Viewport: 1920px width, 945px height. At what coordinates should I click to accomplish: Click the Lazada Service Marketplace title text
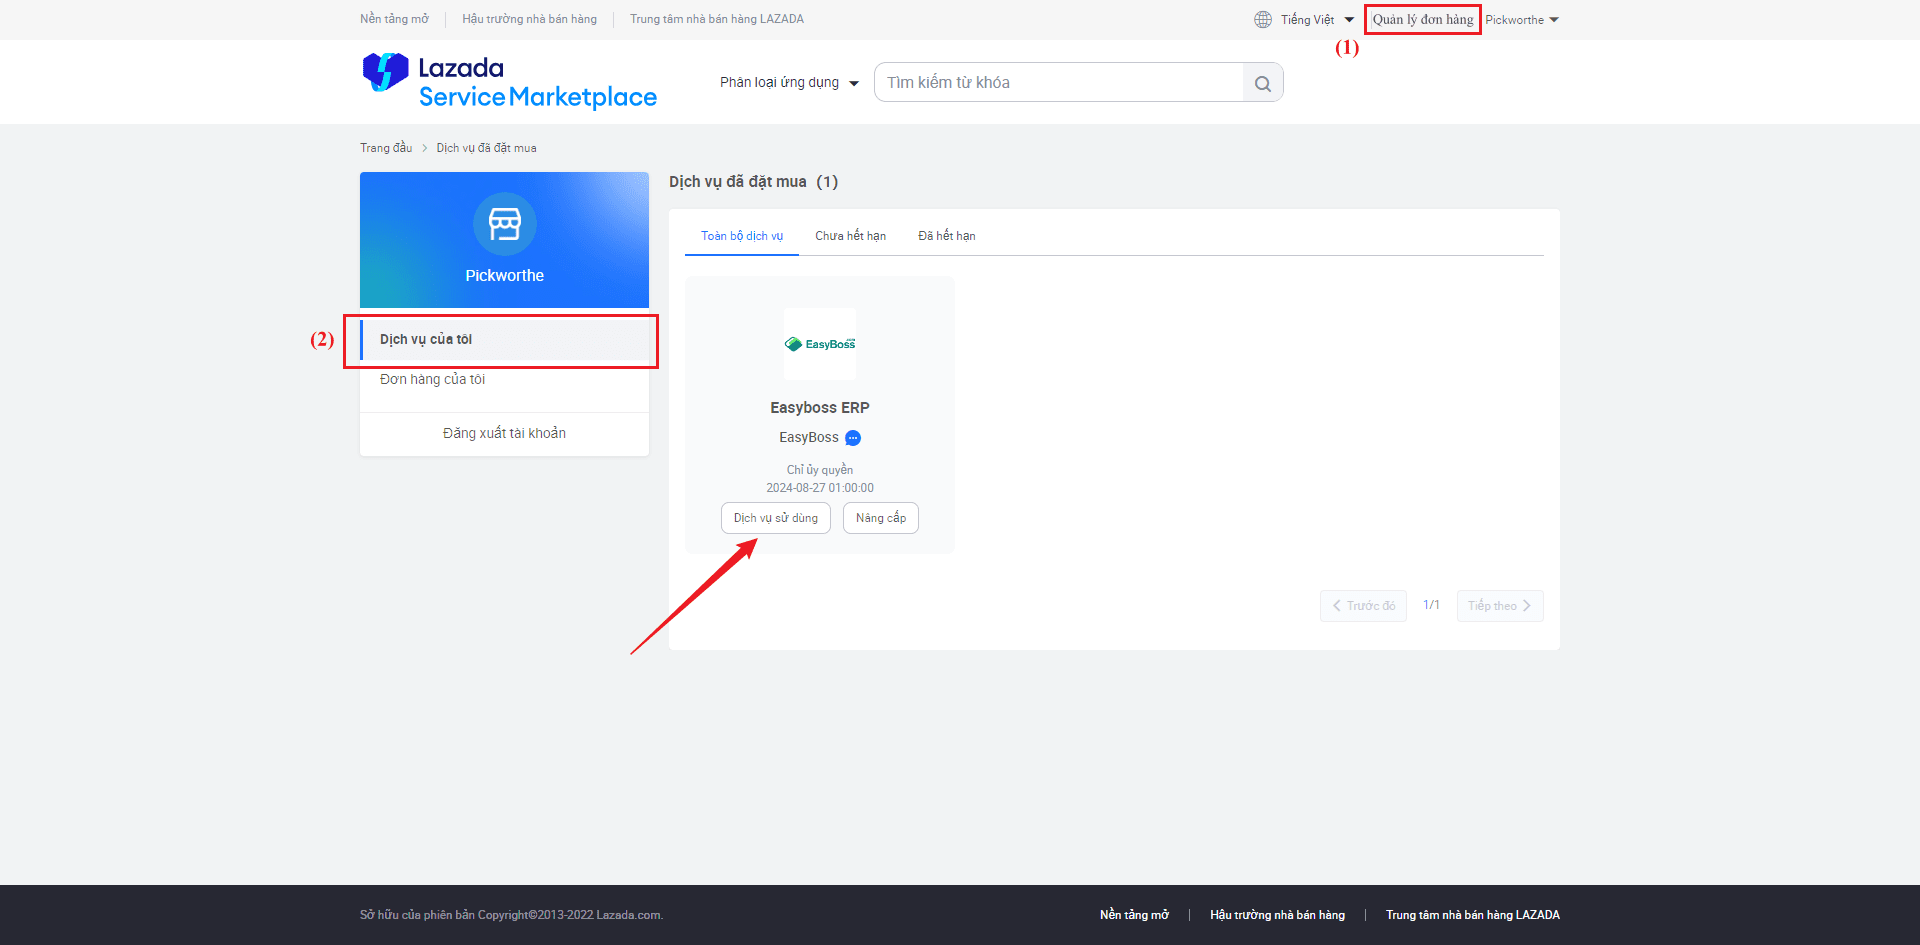pos(538,82)
